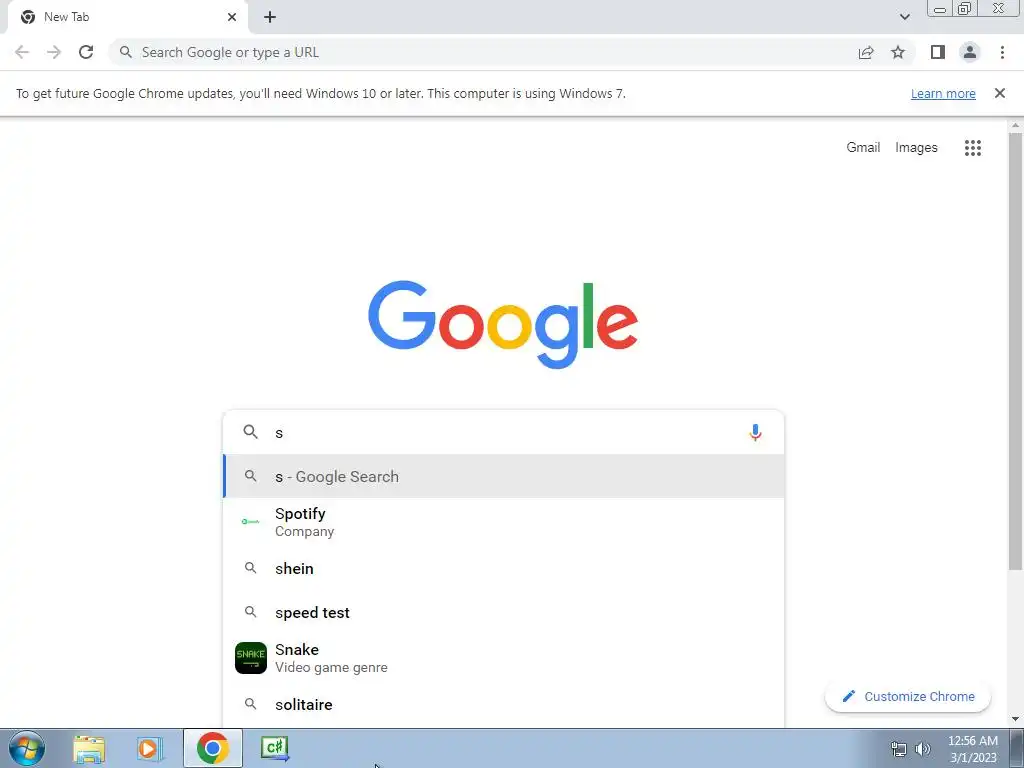Start voice search with microphone icon
Image resolution: width=1024 pixels, height=768 pixels.
point(755,432)
